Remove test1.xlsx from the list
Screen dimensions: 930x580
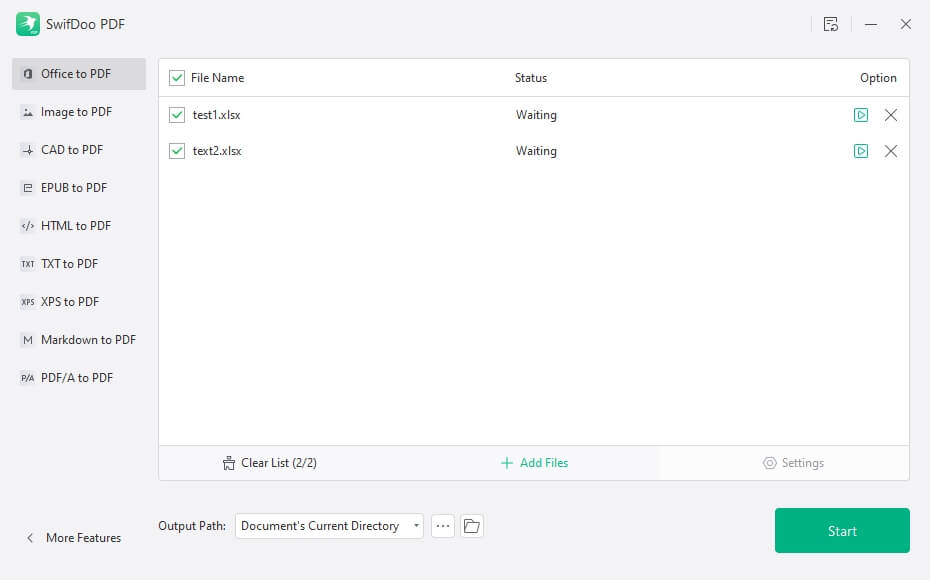(x=890, y=115)
